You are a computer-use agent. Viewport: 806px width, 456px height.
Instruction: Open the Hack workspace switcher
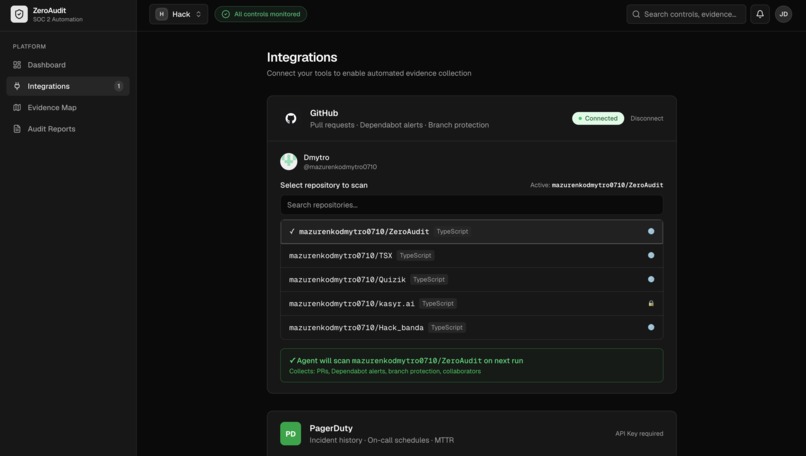pos(178,14)
